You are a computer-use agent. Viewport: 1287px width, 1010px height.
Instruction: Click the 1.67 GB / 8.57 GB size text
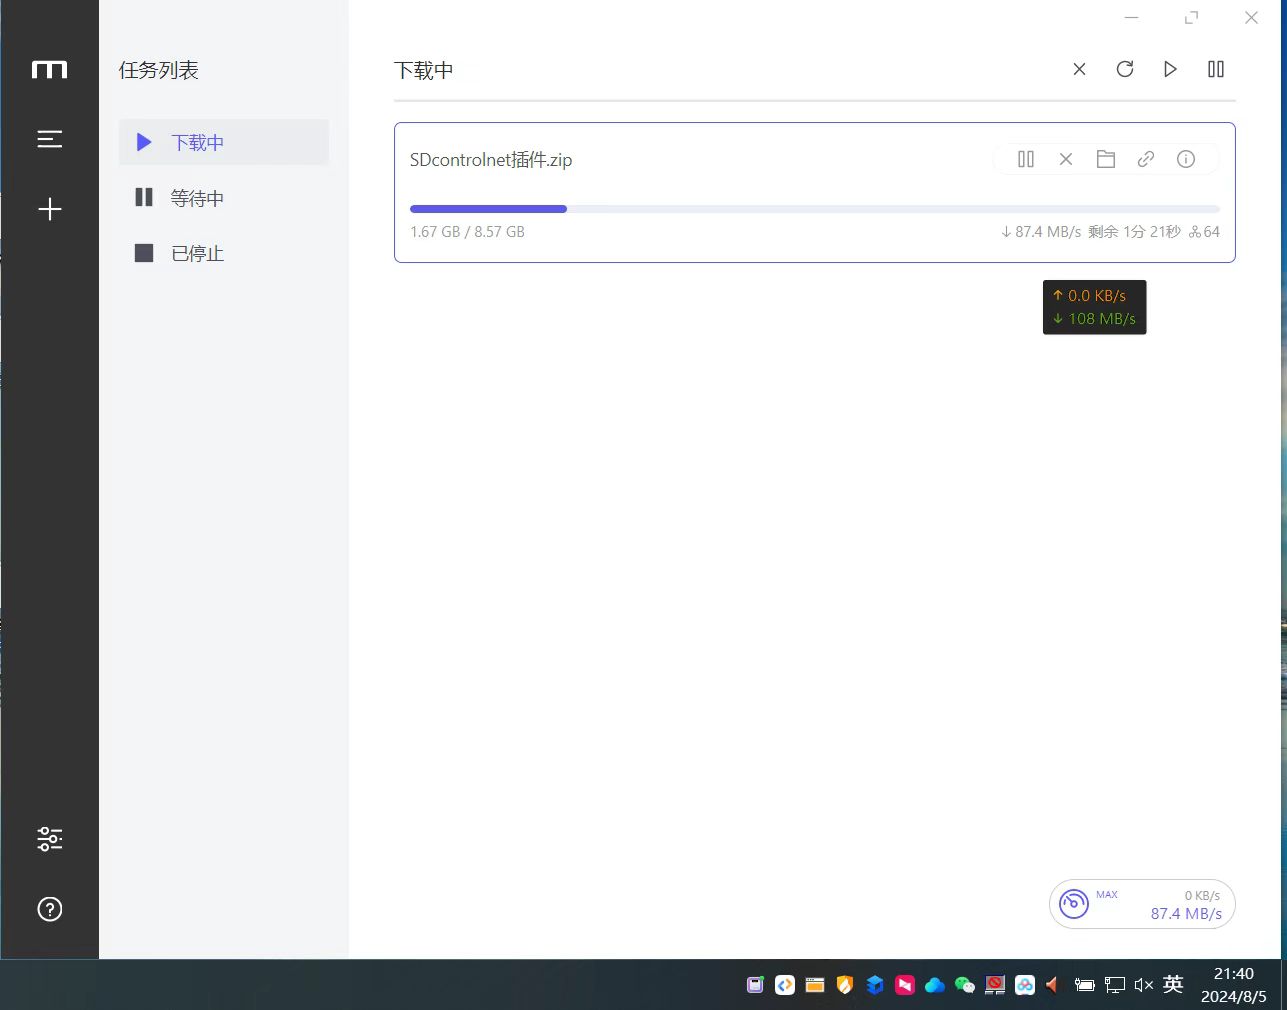point(467,231)
